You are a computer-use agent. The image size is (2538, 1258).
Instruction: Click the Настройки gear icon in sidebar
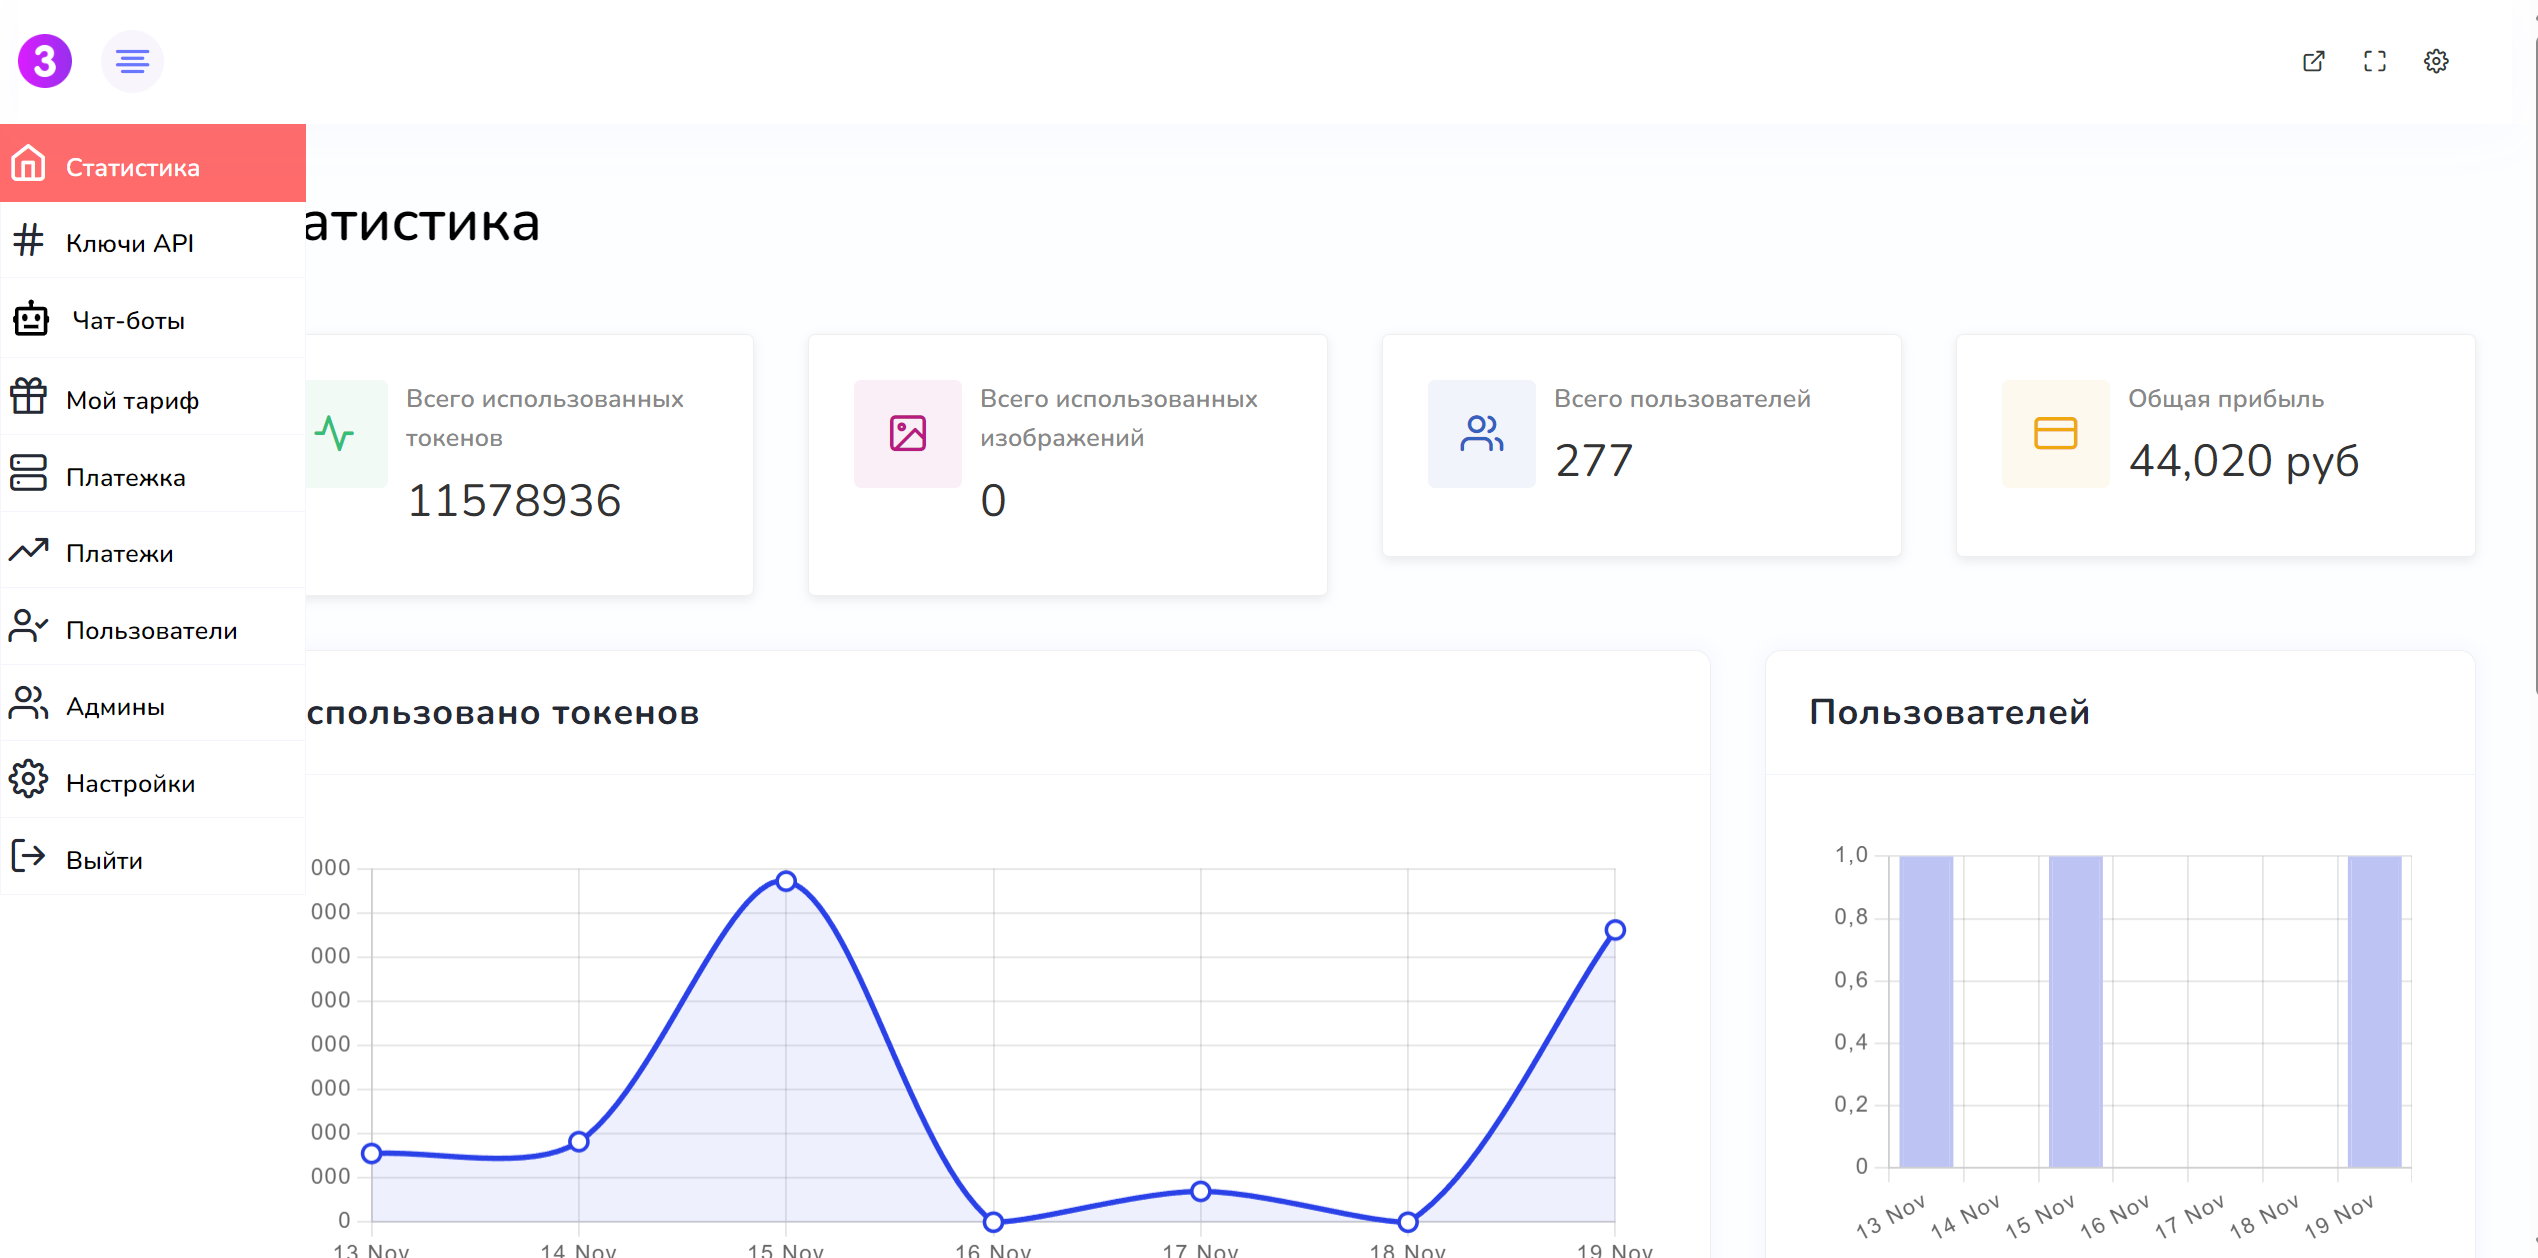click(x=29, y=780)
